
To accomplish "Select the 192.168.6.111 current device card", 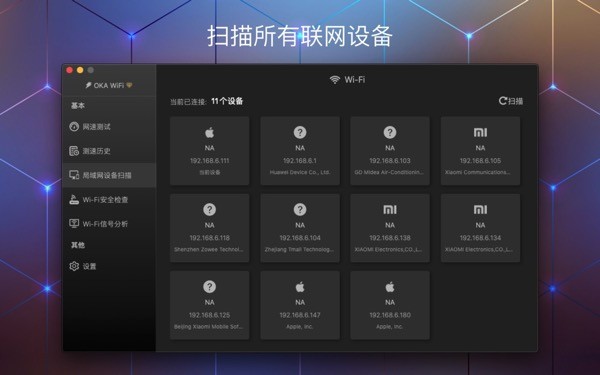I will (209, 151).
